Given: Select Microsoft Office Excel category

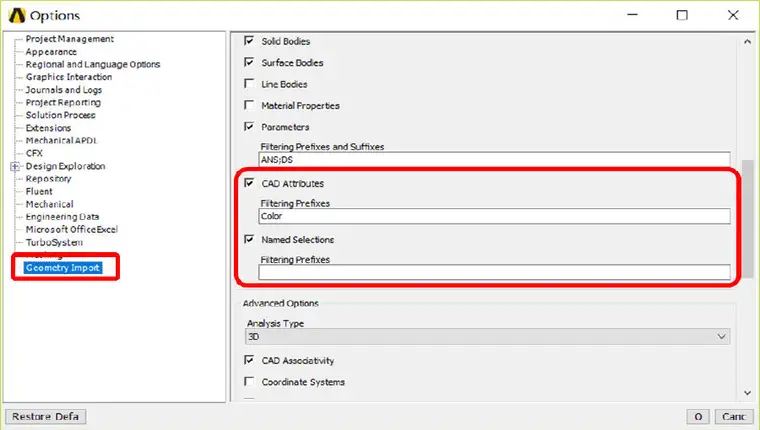Looking at the screenshot, I should 71,229.
